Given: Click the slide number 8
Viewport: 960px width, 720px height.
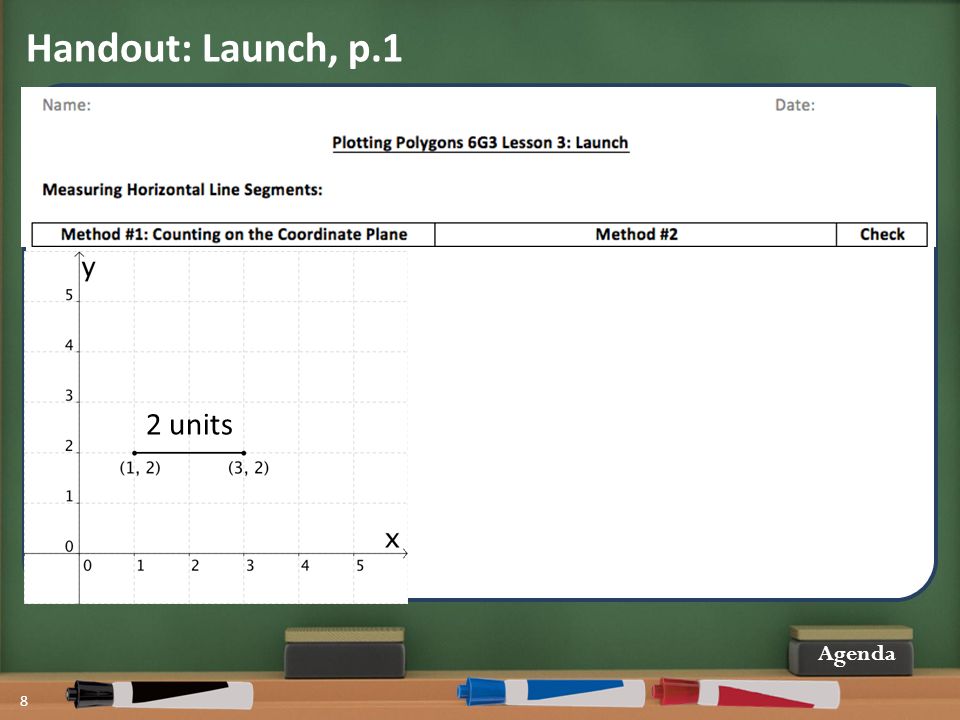Looking at the screenshot, I should pos(24,701).
